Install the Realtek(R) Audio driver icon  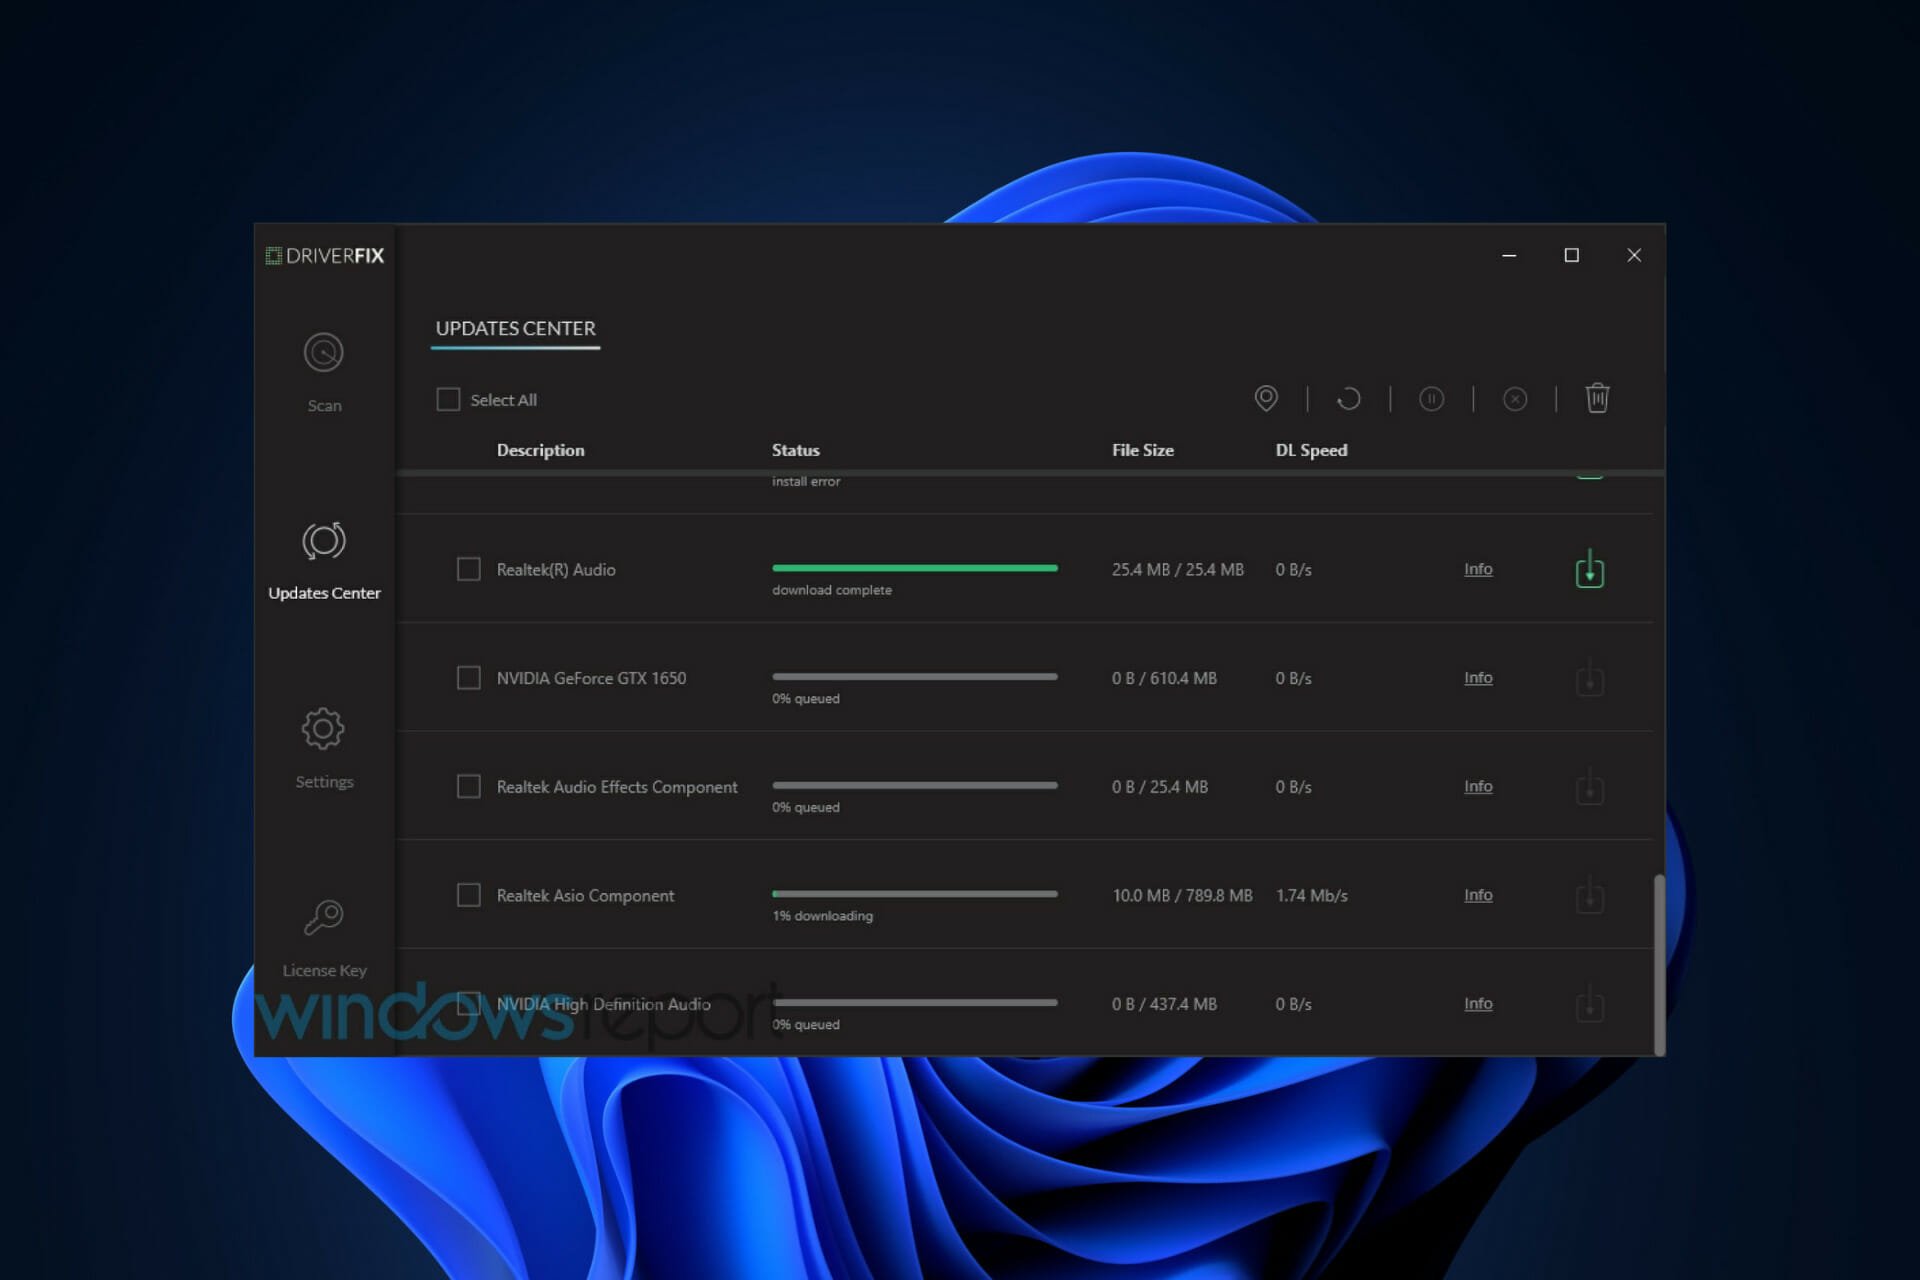[x=1590, y=569]
